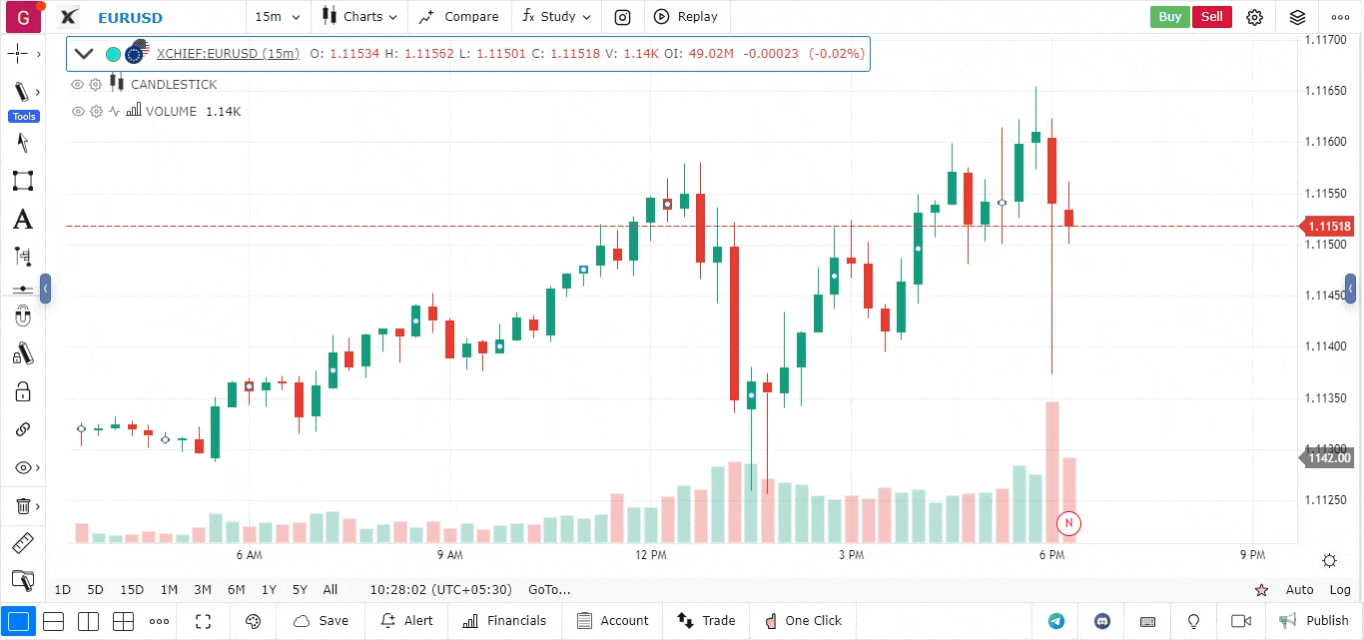Click the trash delete drawings icon
The width and height of the screenshot is (1364, 640).
23,506
